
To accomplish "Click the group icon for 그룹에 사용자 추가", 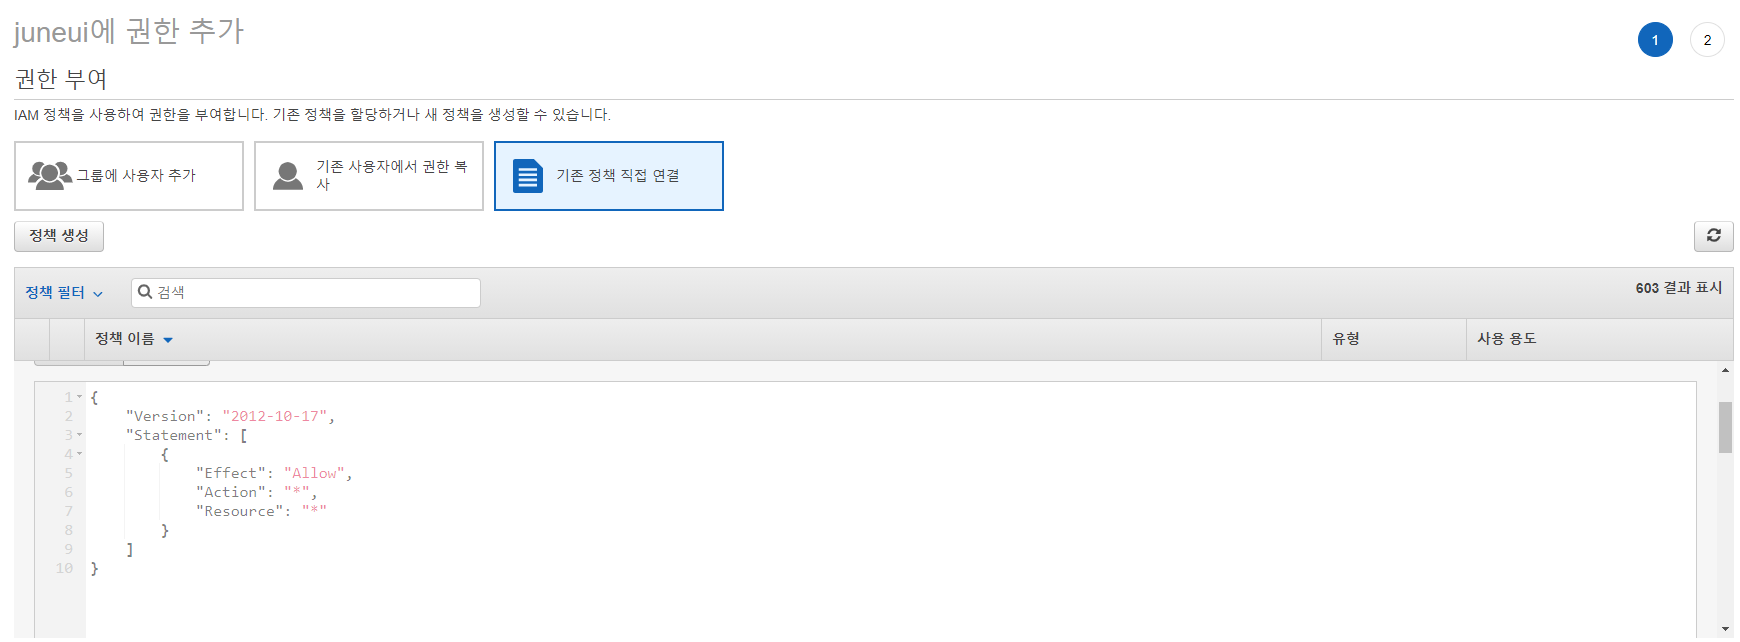I will click(x=49, y=176).
